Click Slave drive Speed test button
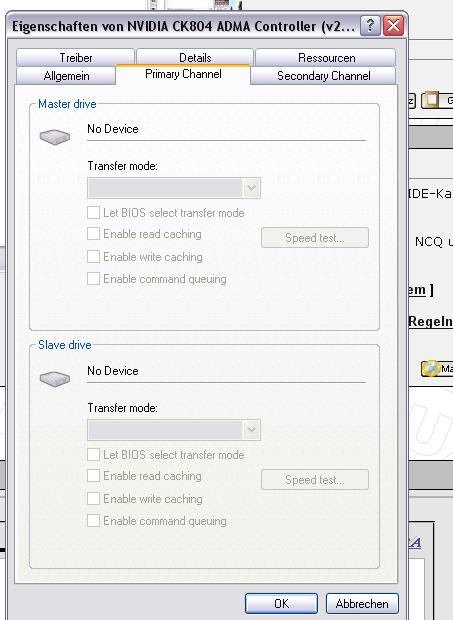 tap(315, 480)
